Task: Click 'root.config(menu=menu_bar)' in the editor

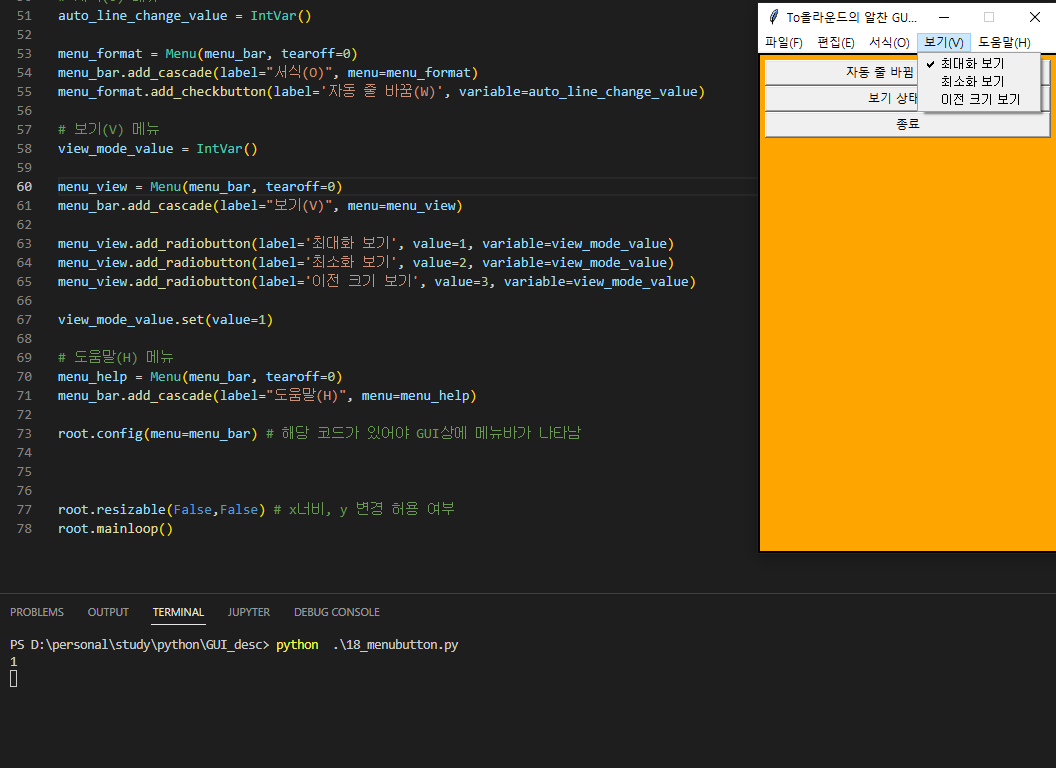Action: (x=158, y=434)
